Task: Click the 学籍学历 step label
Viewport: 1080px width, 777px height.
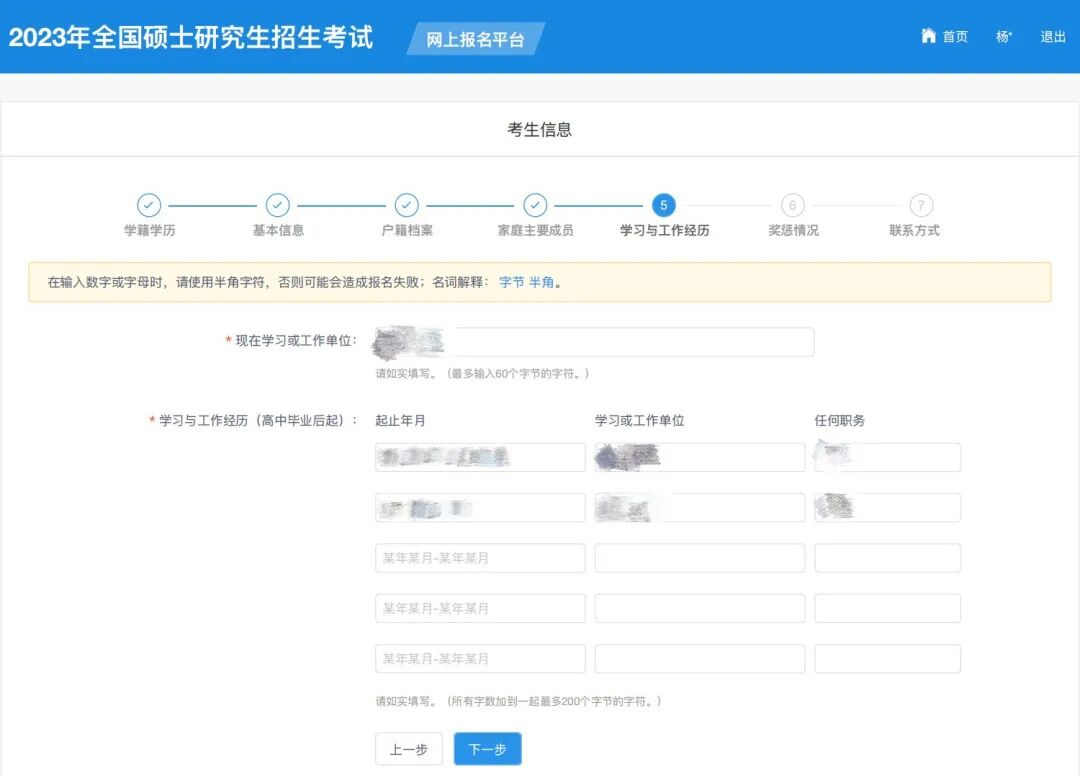Action: (x=149, y=230)
